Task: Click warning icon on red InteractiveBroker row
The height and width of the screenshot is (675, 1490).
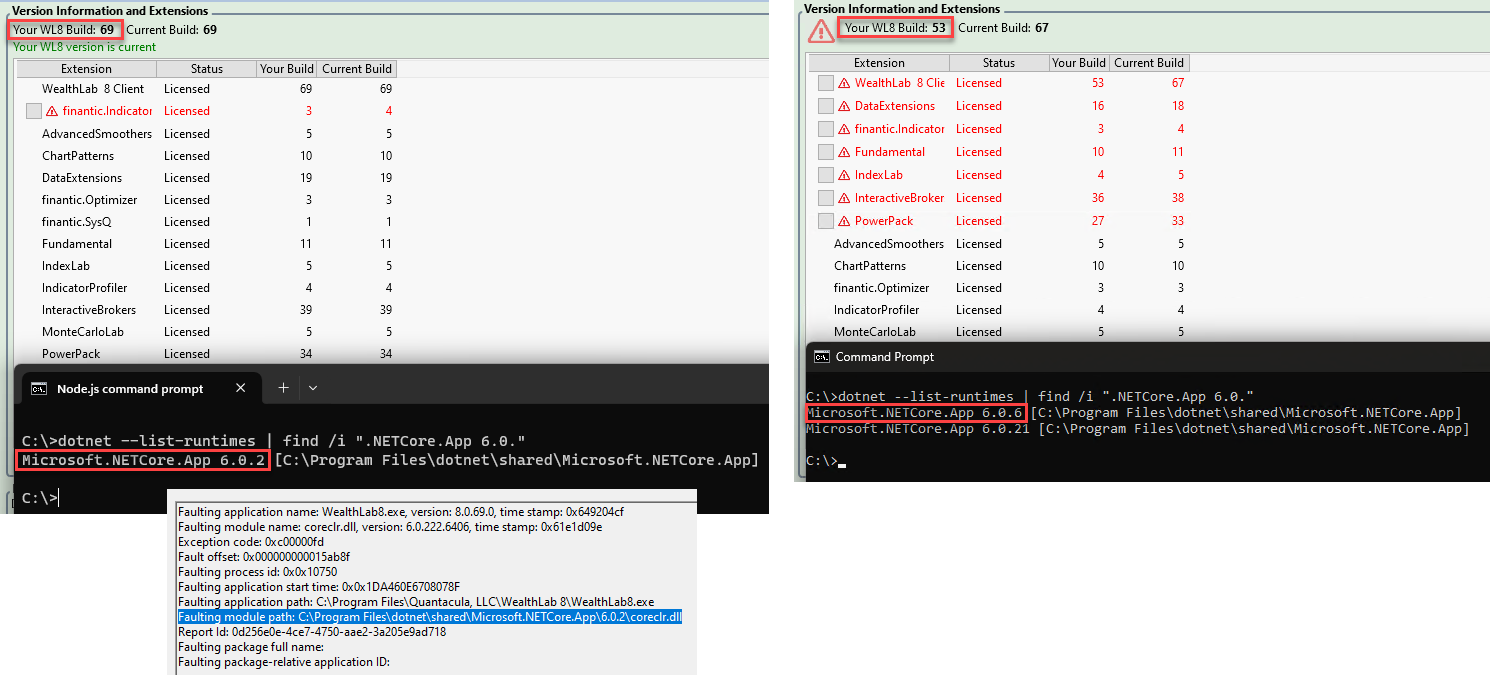Action: tap(844, 198)
